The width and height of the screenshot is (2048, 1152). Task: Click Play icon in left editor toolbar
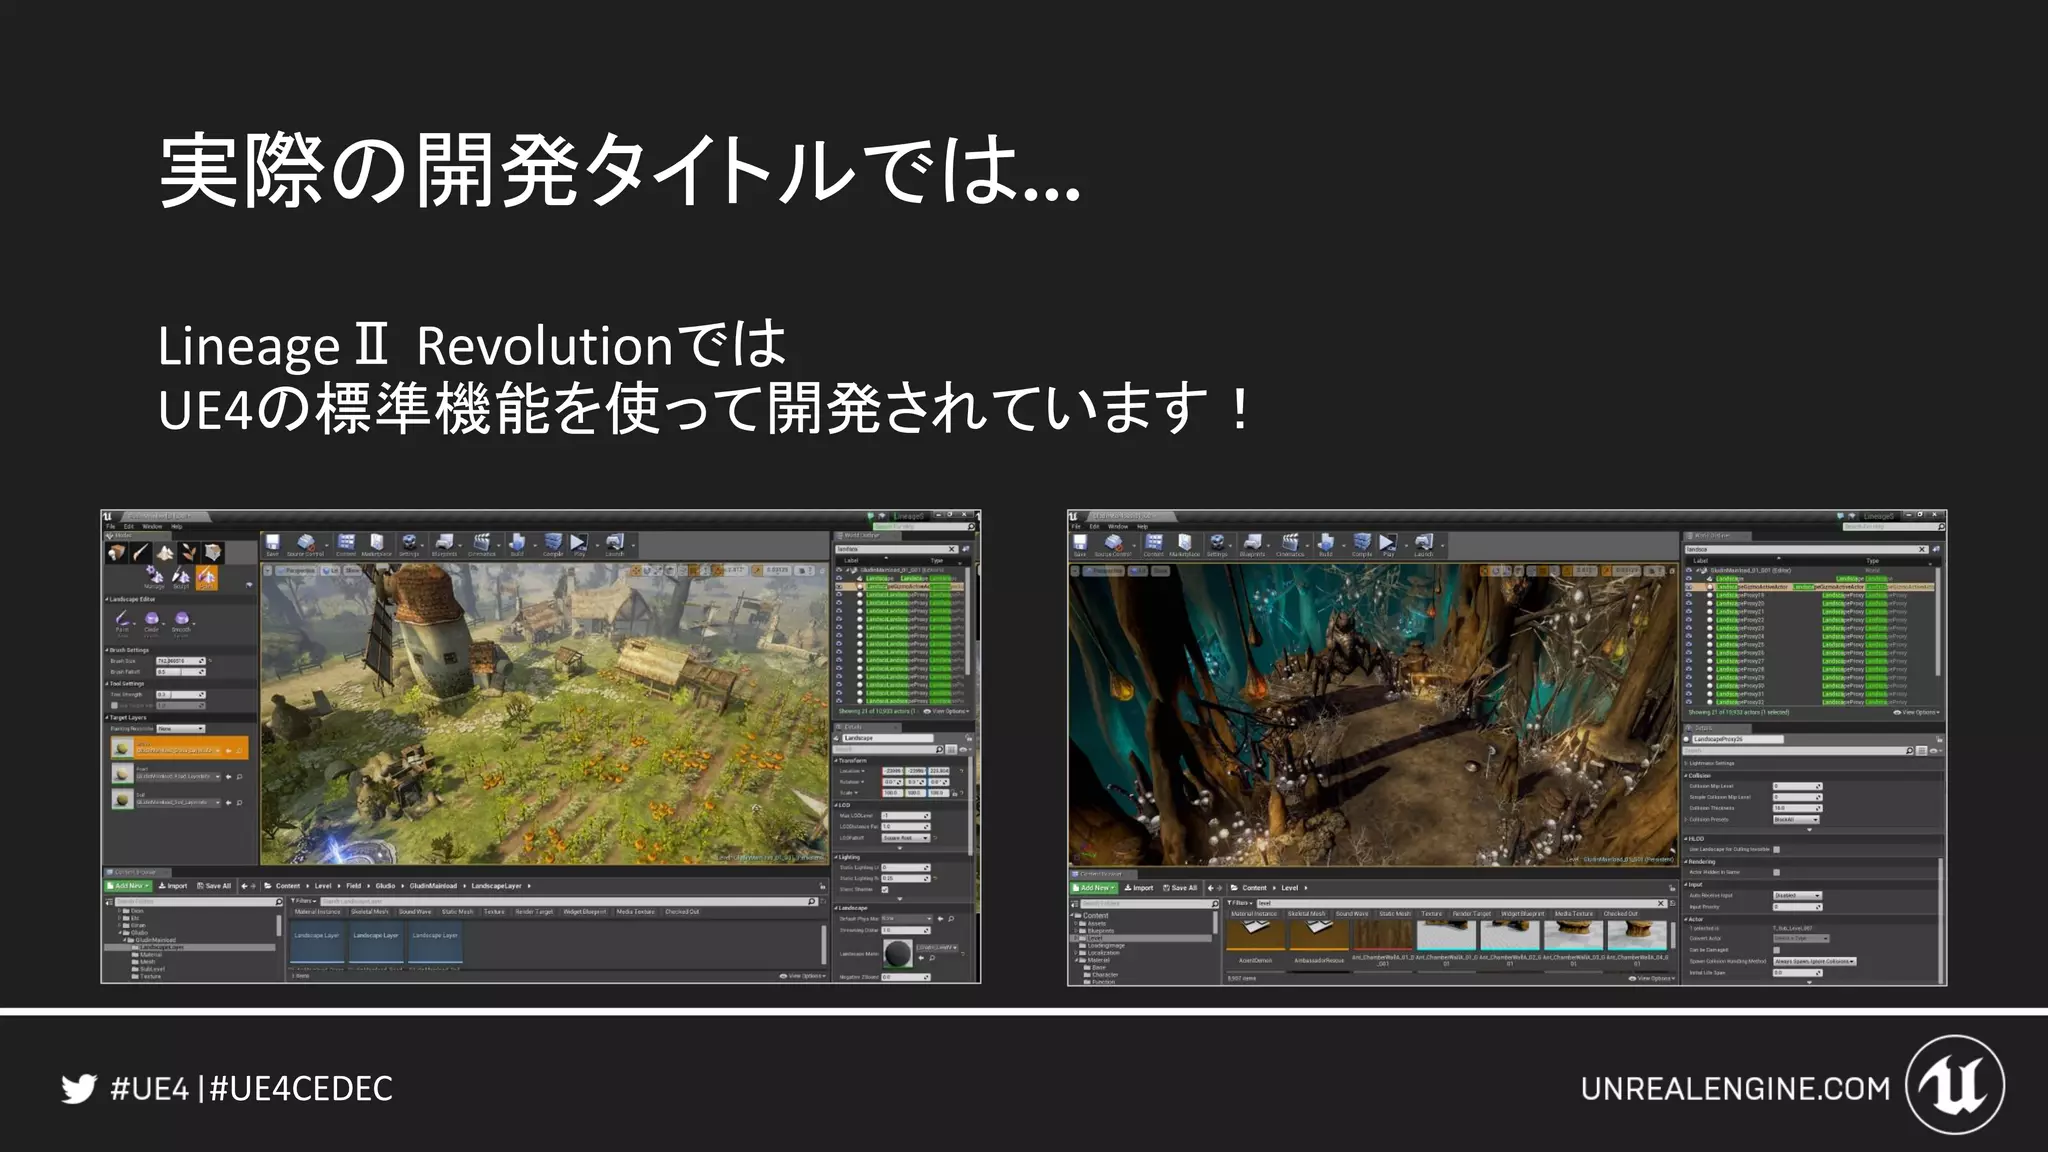(x=579, y=545)
